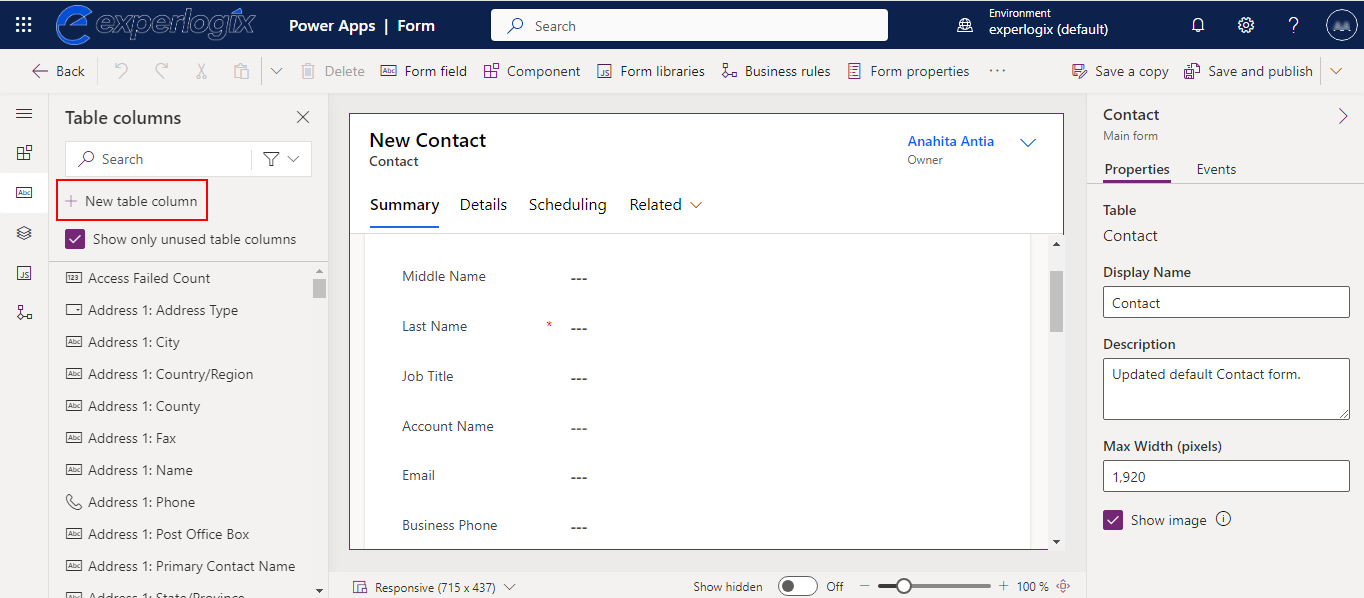The image size is (1364, 598).
Task: Toggle Show hidden switch
Action: point(798,587)
